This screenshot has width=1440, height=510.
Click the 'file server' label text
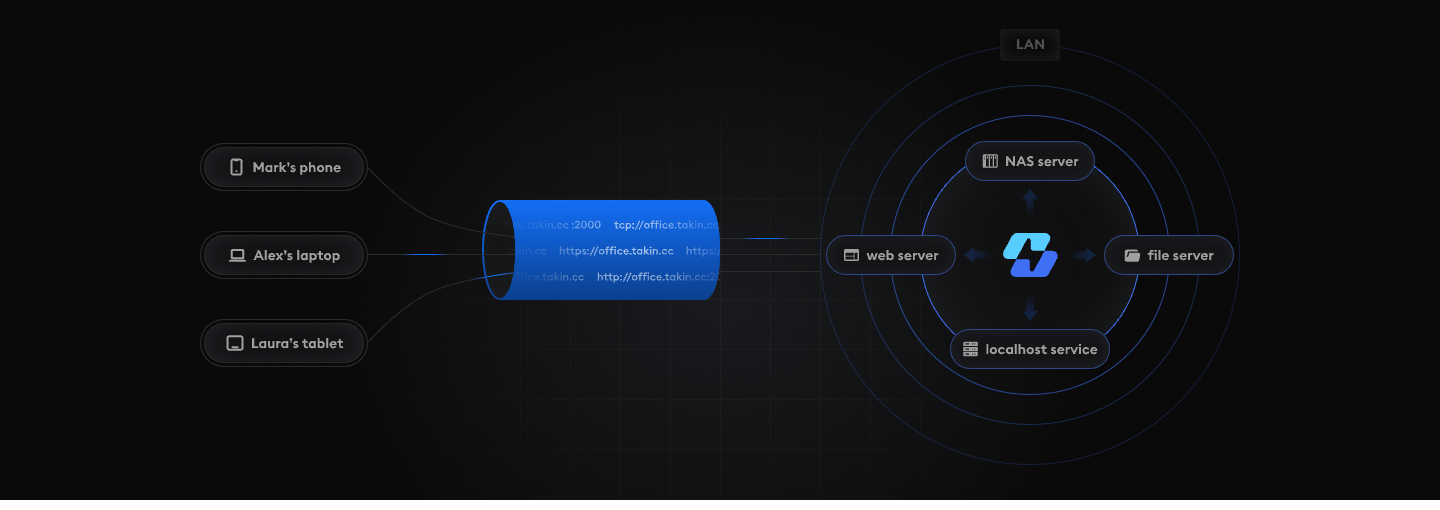coord(1180,255)
